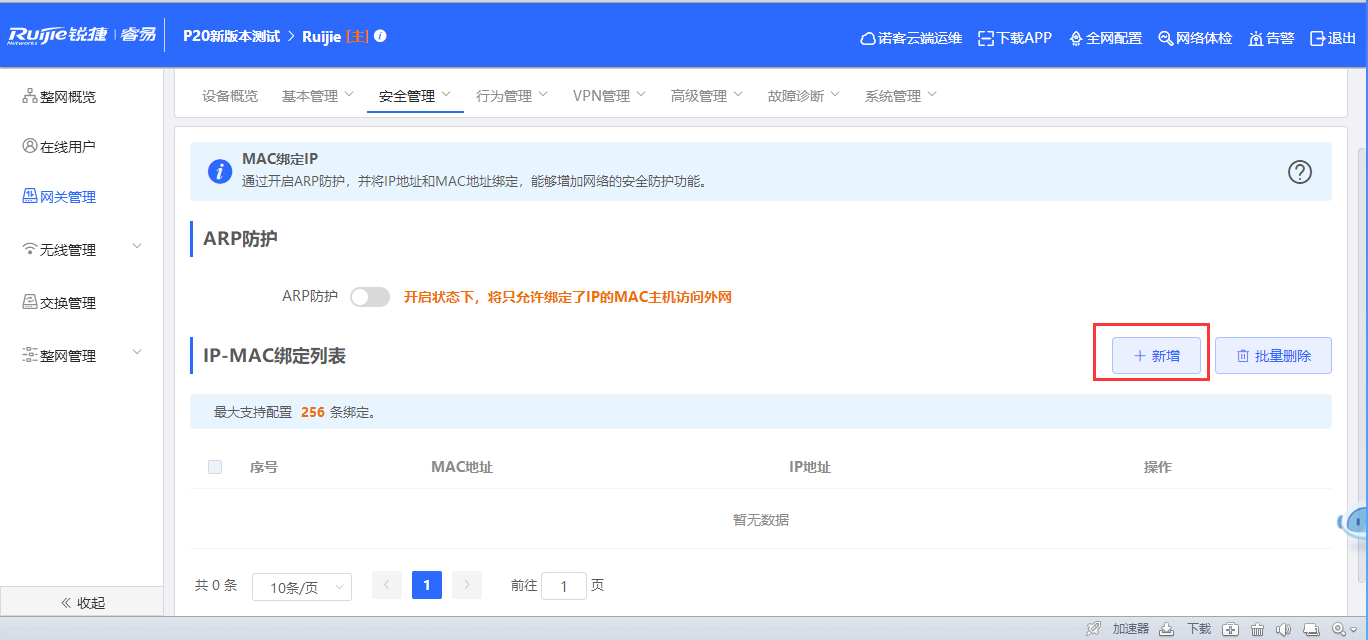Screen dimensions: 1368x640
Task: Open 诺客云端运维 cloud service
Action: click(911, 38)
